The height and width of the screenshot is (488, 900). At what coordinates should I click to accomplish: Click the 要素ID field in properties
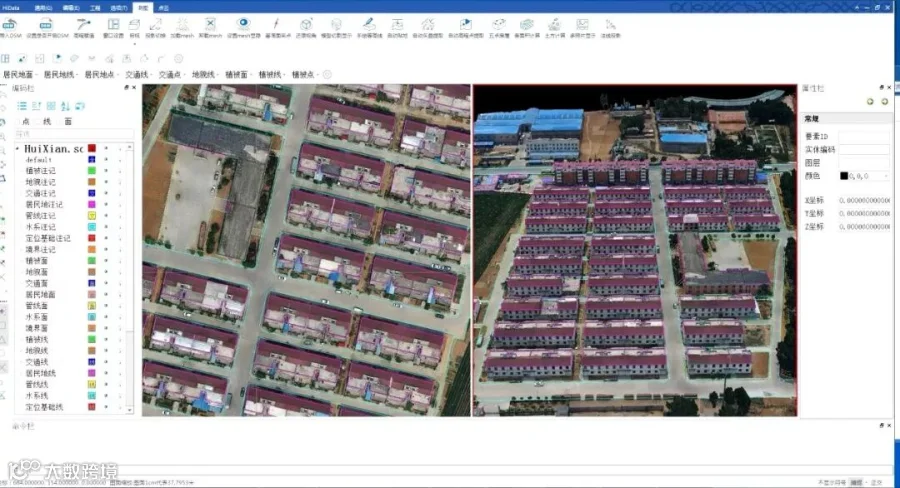tap(864, 137)
